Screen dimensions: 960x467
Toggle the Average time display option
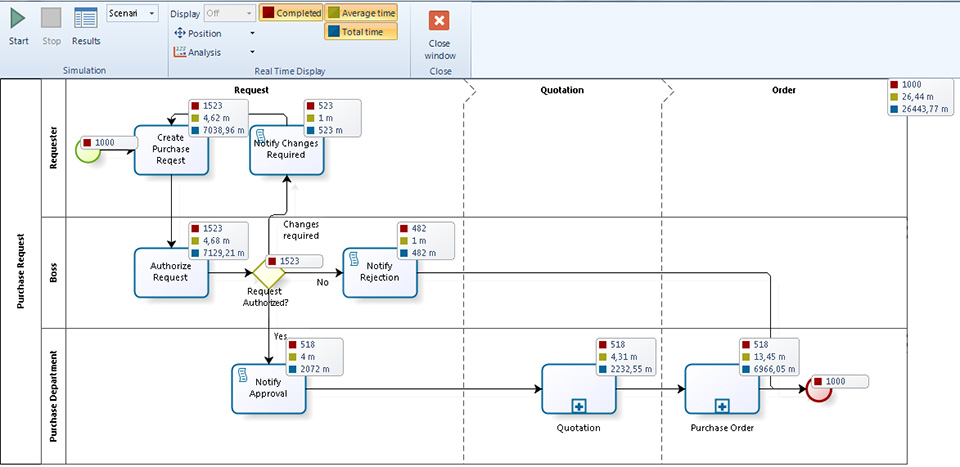tap(361, 13)
